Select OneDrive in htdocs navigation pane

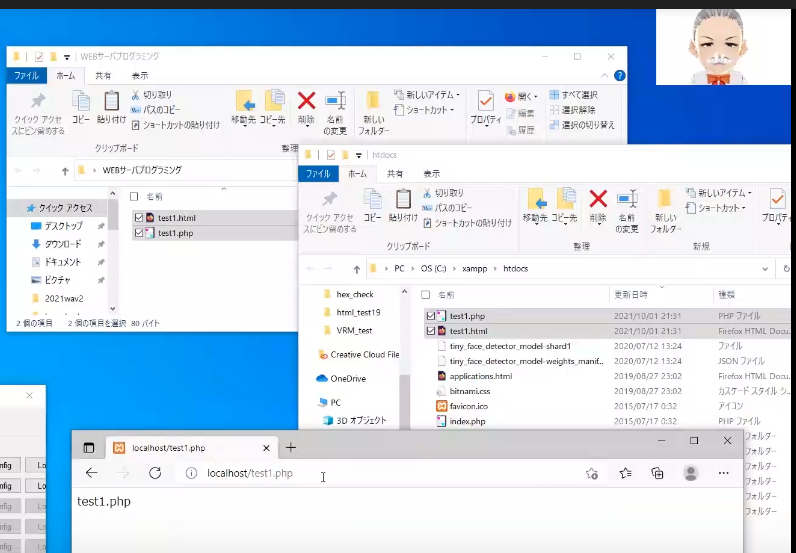(341, 379)
